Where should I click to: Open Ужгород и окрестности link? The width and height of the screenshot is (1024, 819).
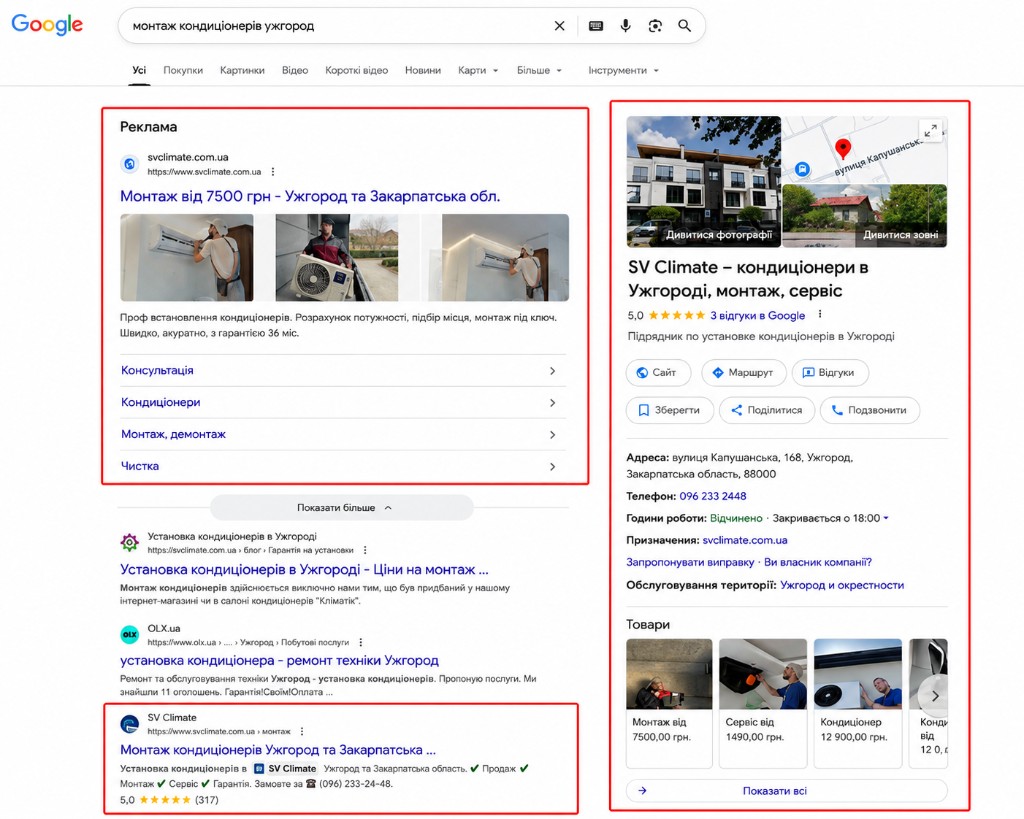pos(842,585)
